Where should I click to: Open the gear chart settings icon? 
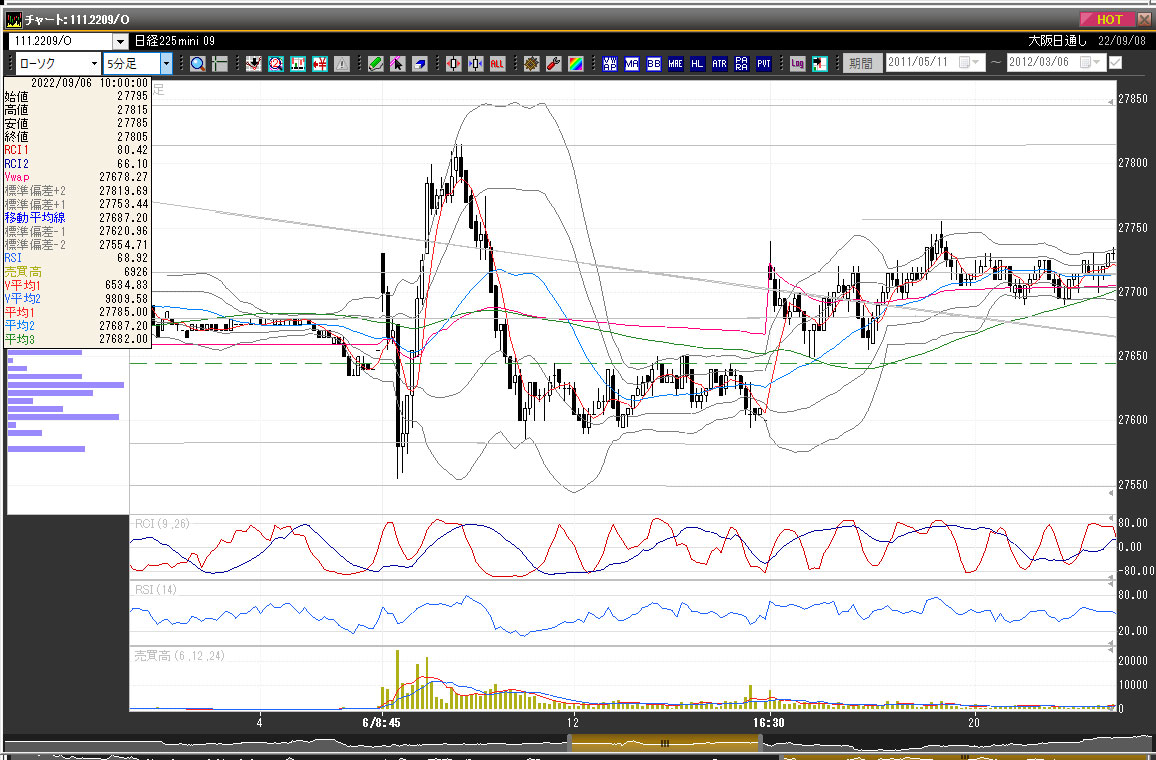click(x=532, y=64)
